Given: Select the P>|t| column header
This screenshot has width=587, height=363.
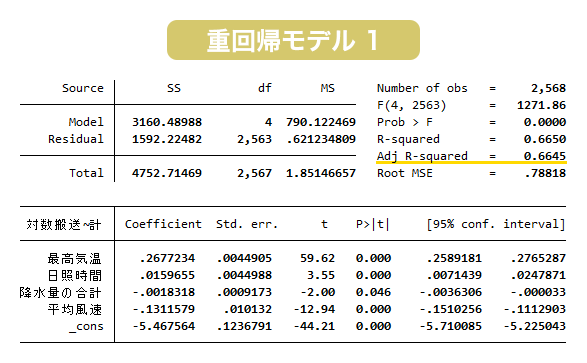Looking at the screenshot, I should [373, 224].
